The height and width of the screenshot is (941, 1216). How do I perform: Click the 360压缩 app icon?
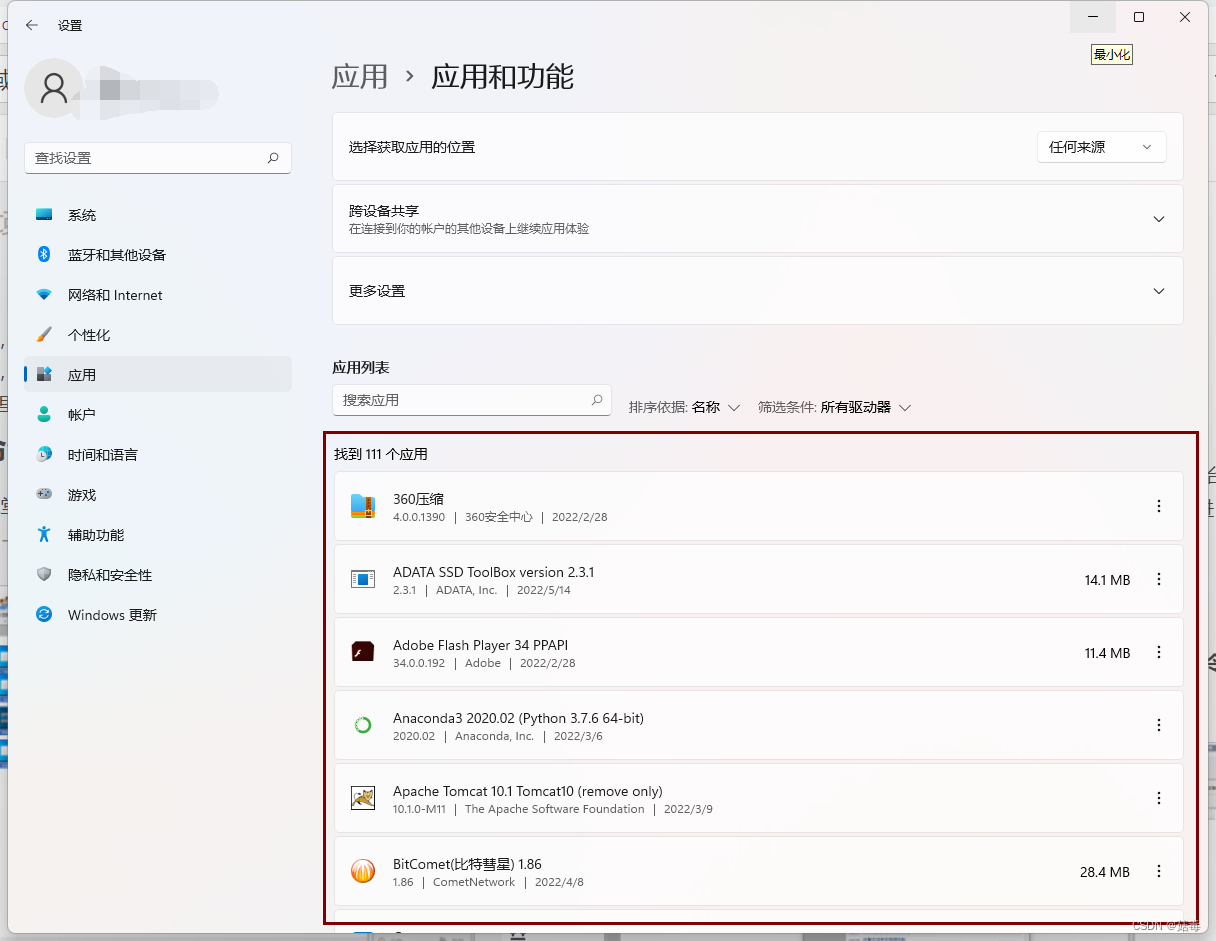[x=363, y=506]
